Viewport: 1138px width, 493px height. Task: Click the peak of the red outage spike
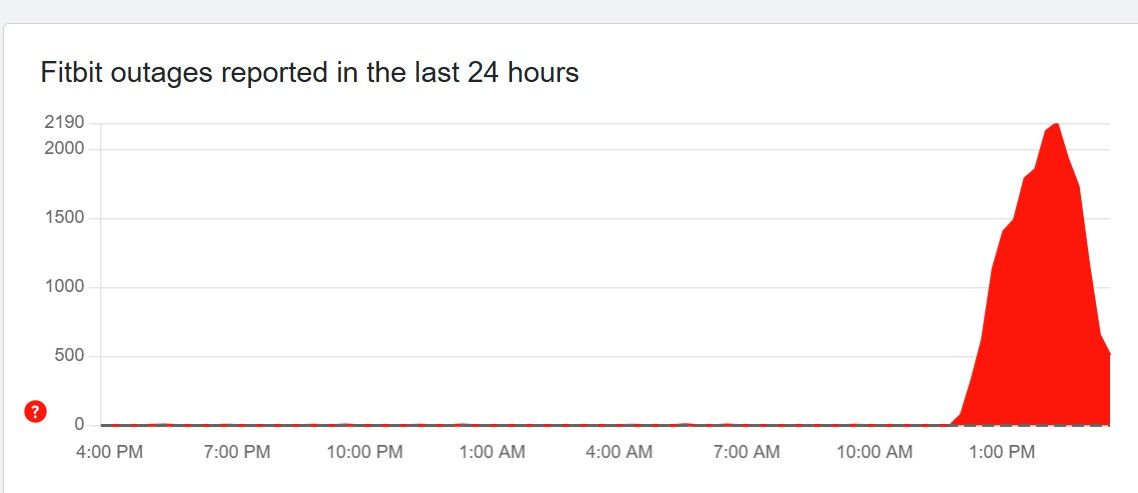[x=1057, y=124]
